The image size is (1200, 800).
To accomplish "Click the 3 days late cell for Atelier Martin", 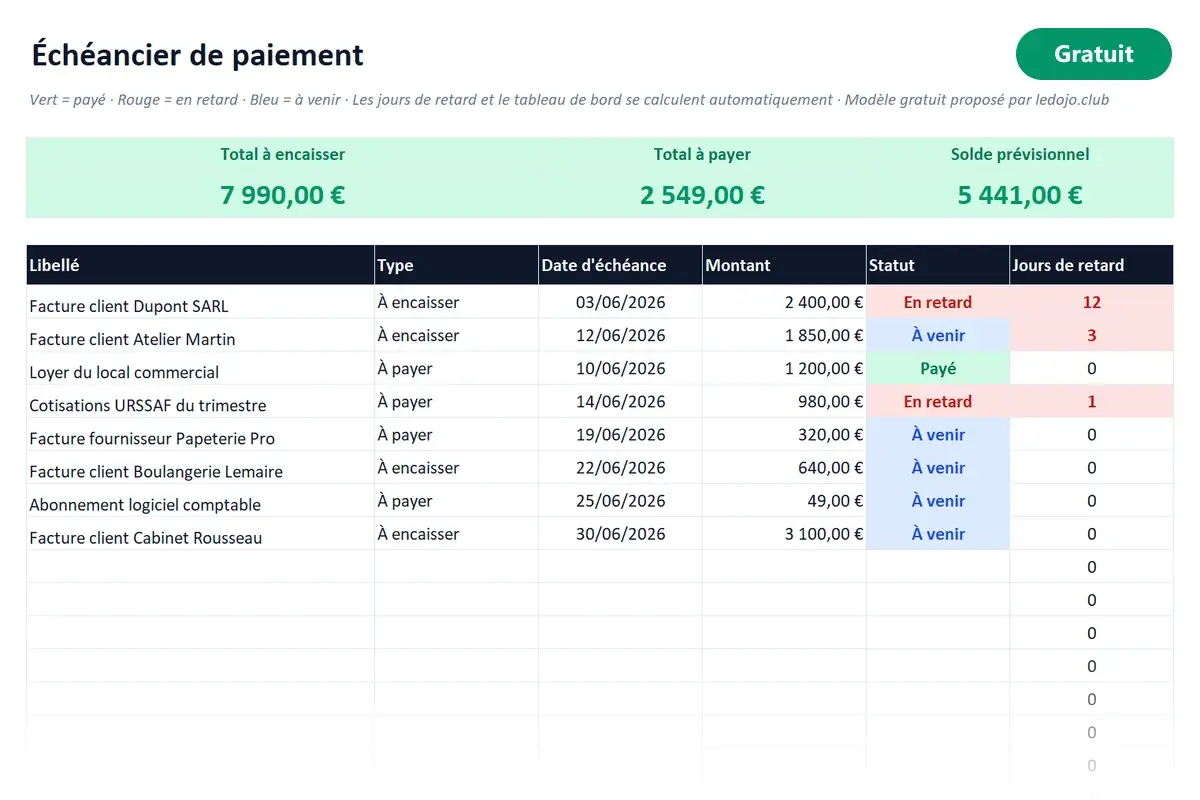I will coord(1091,335).
